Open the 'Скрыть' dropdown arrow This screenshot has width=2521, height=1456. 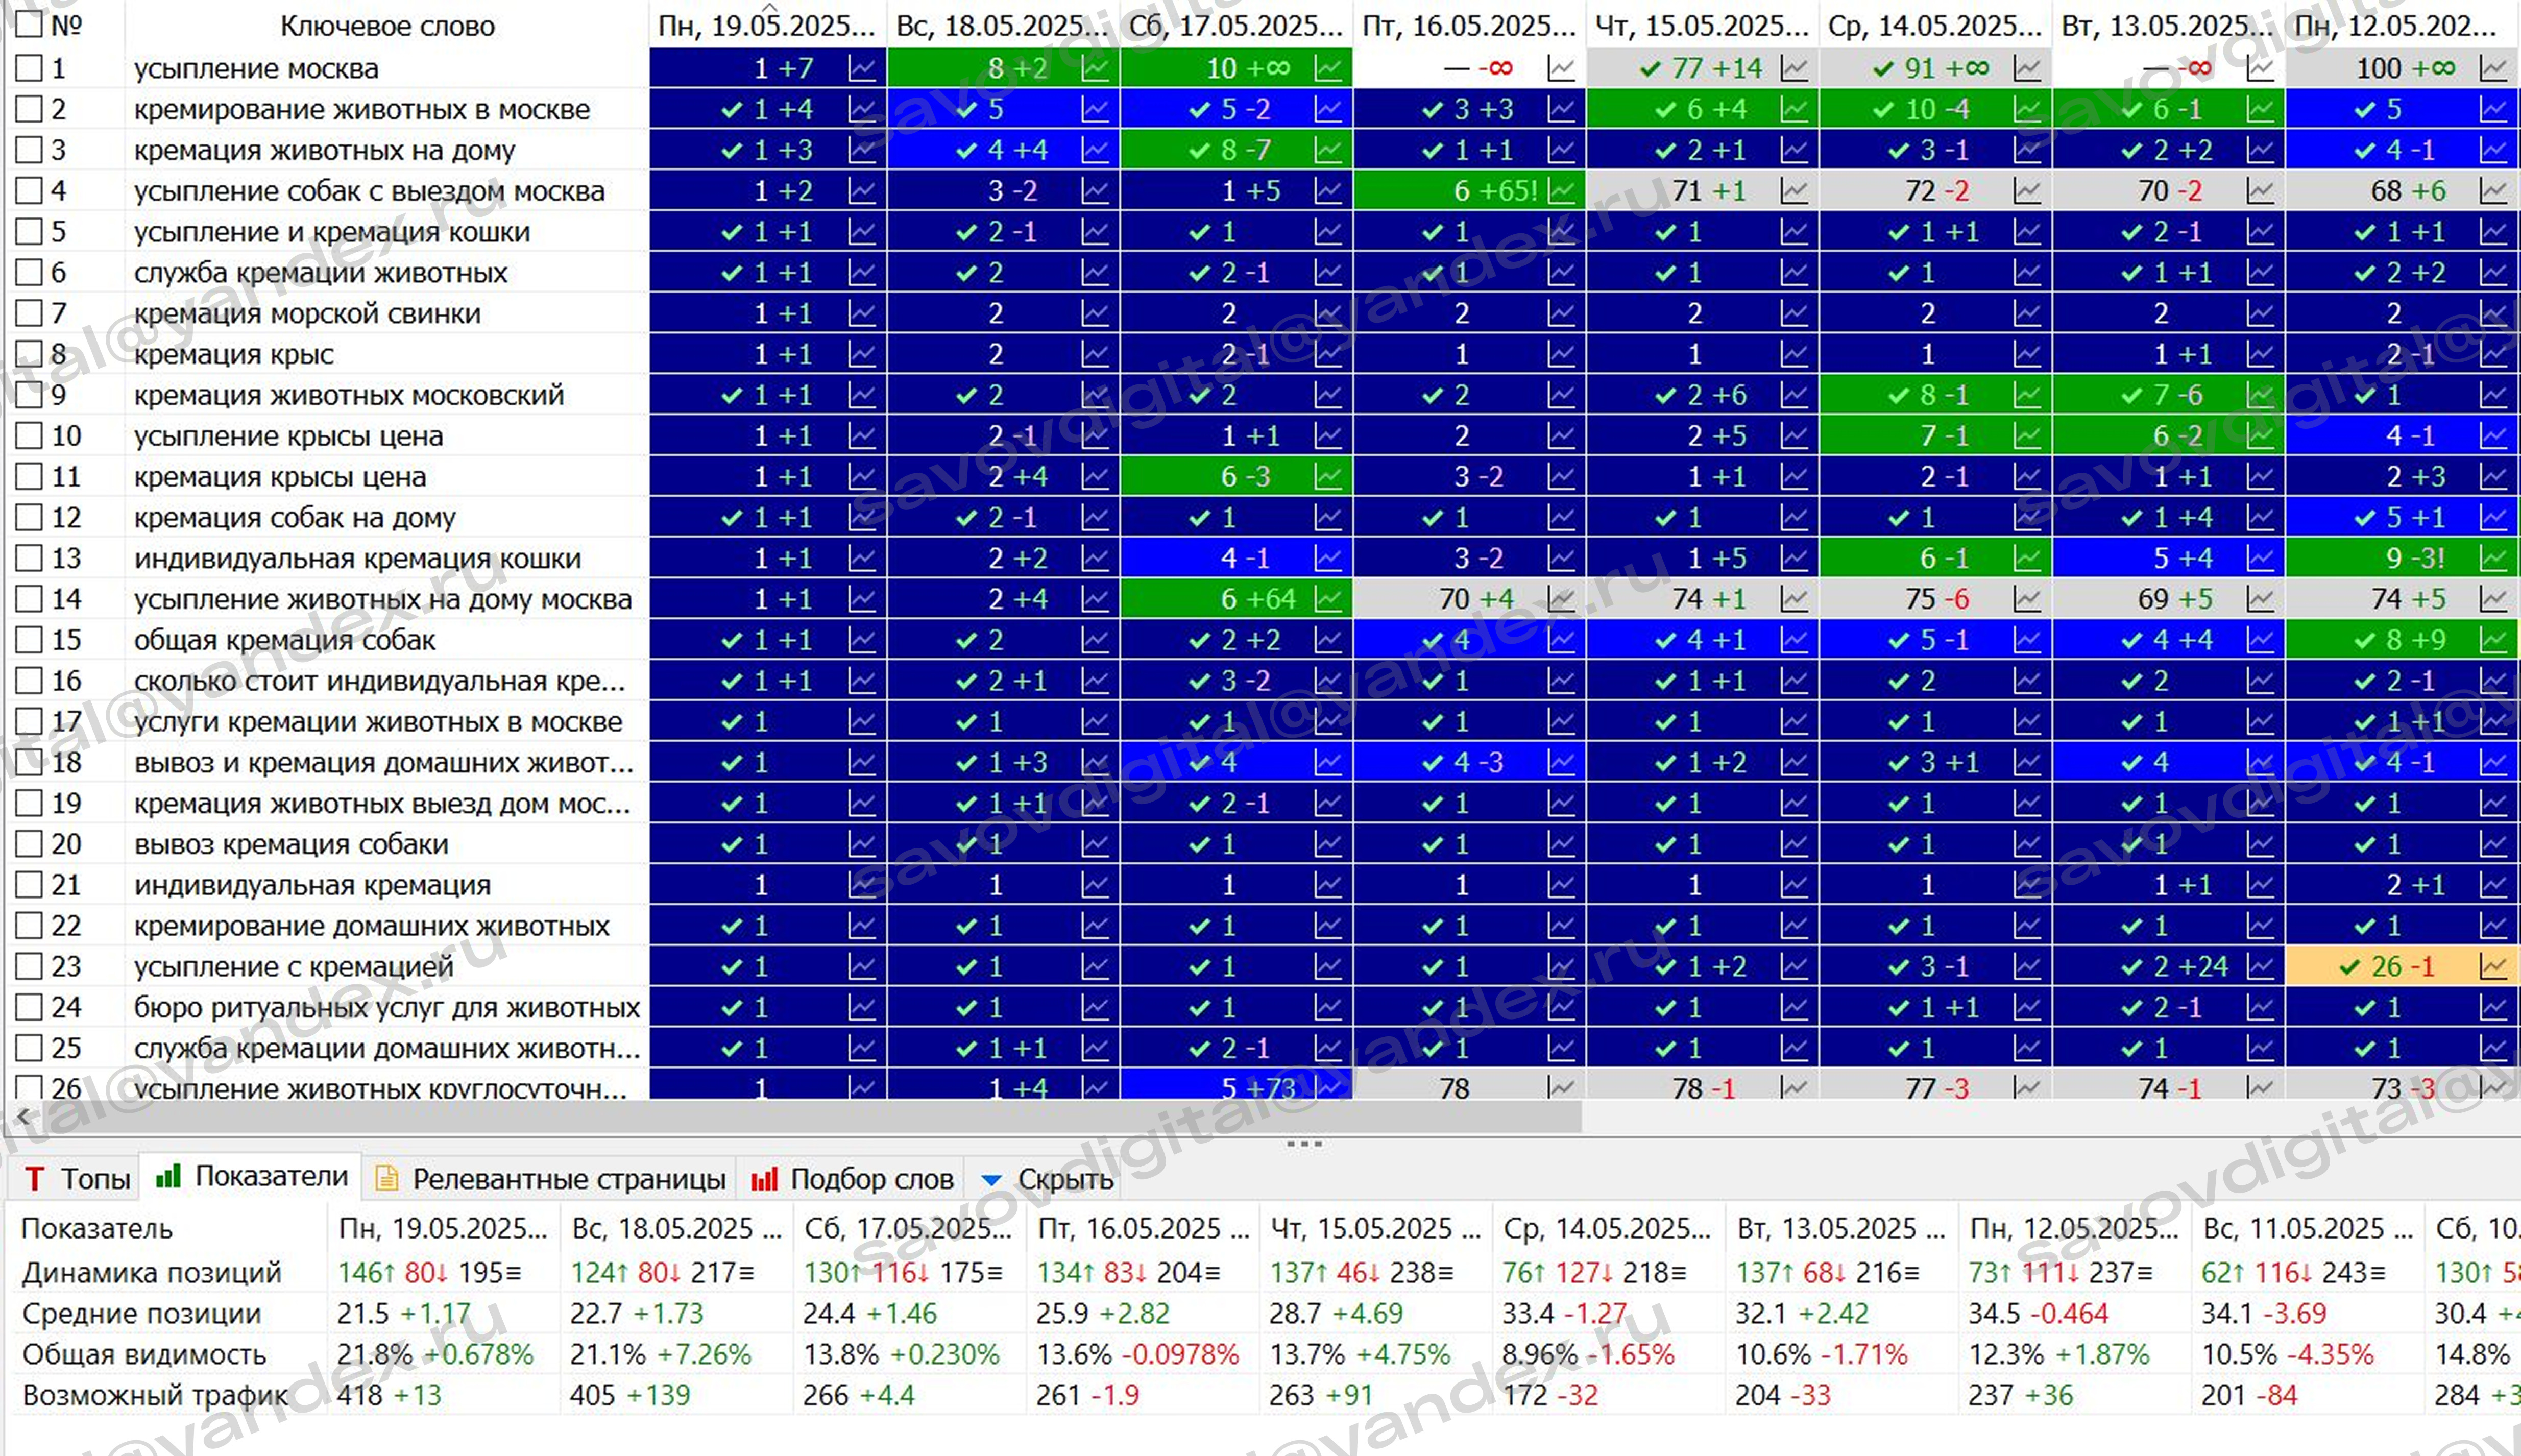click(991, 1180)
